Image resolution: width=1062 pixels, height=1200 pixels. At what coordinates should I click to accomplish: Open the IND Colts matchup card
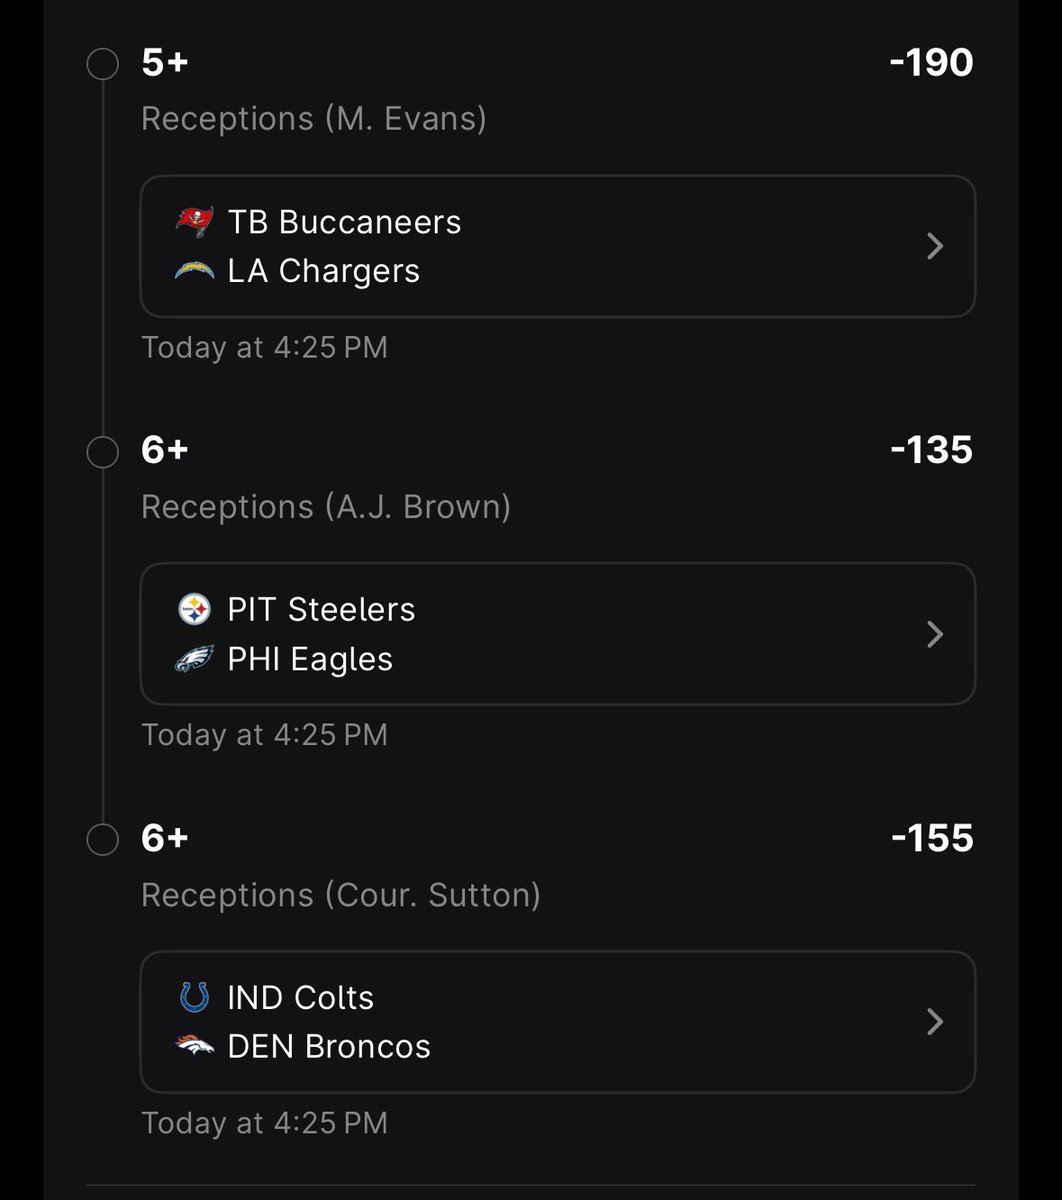point(558,1021)
